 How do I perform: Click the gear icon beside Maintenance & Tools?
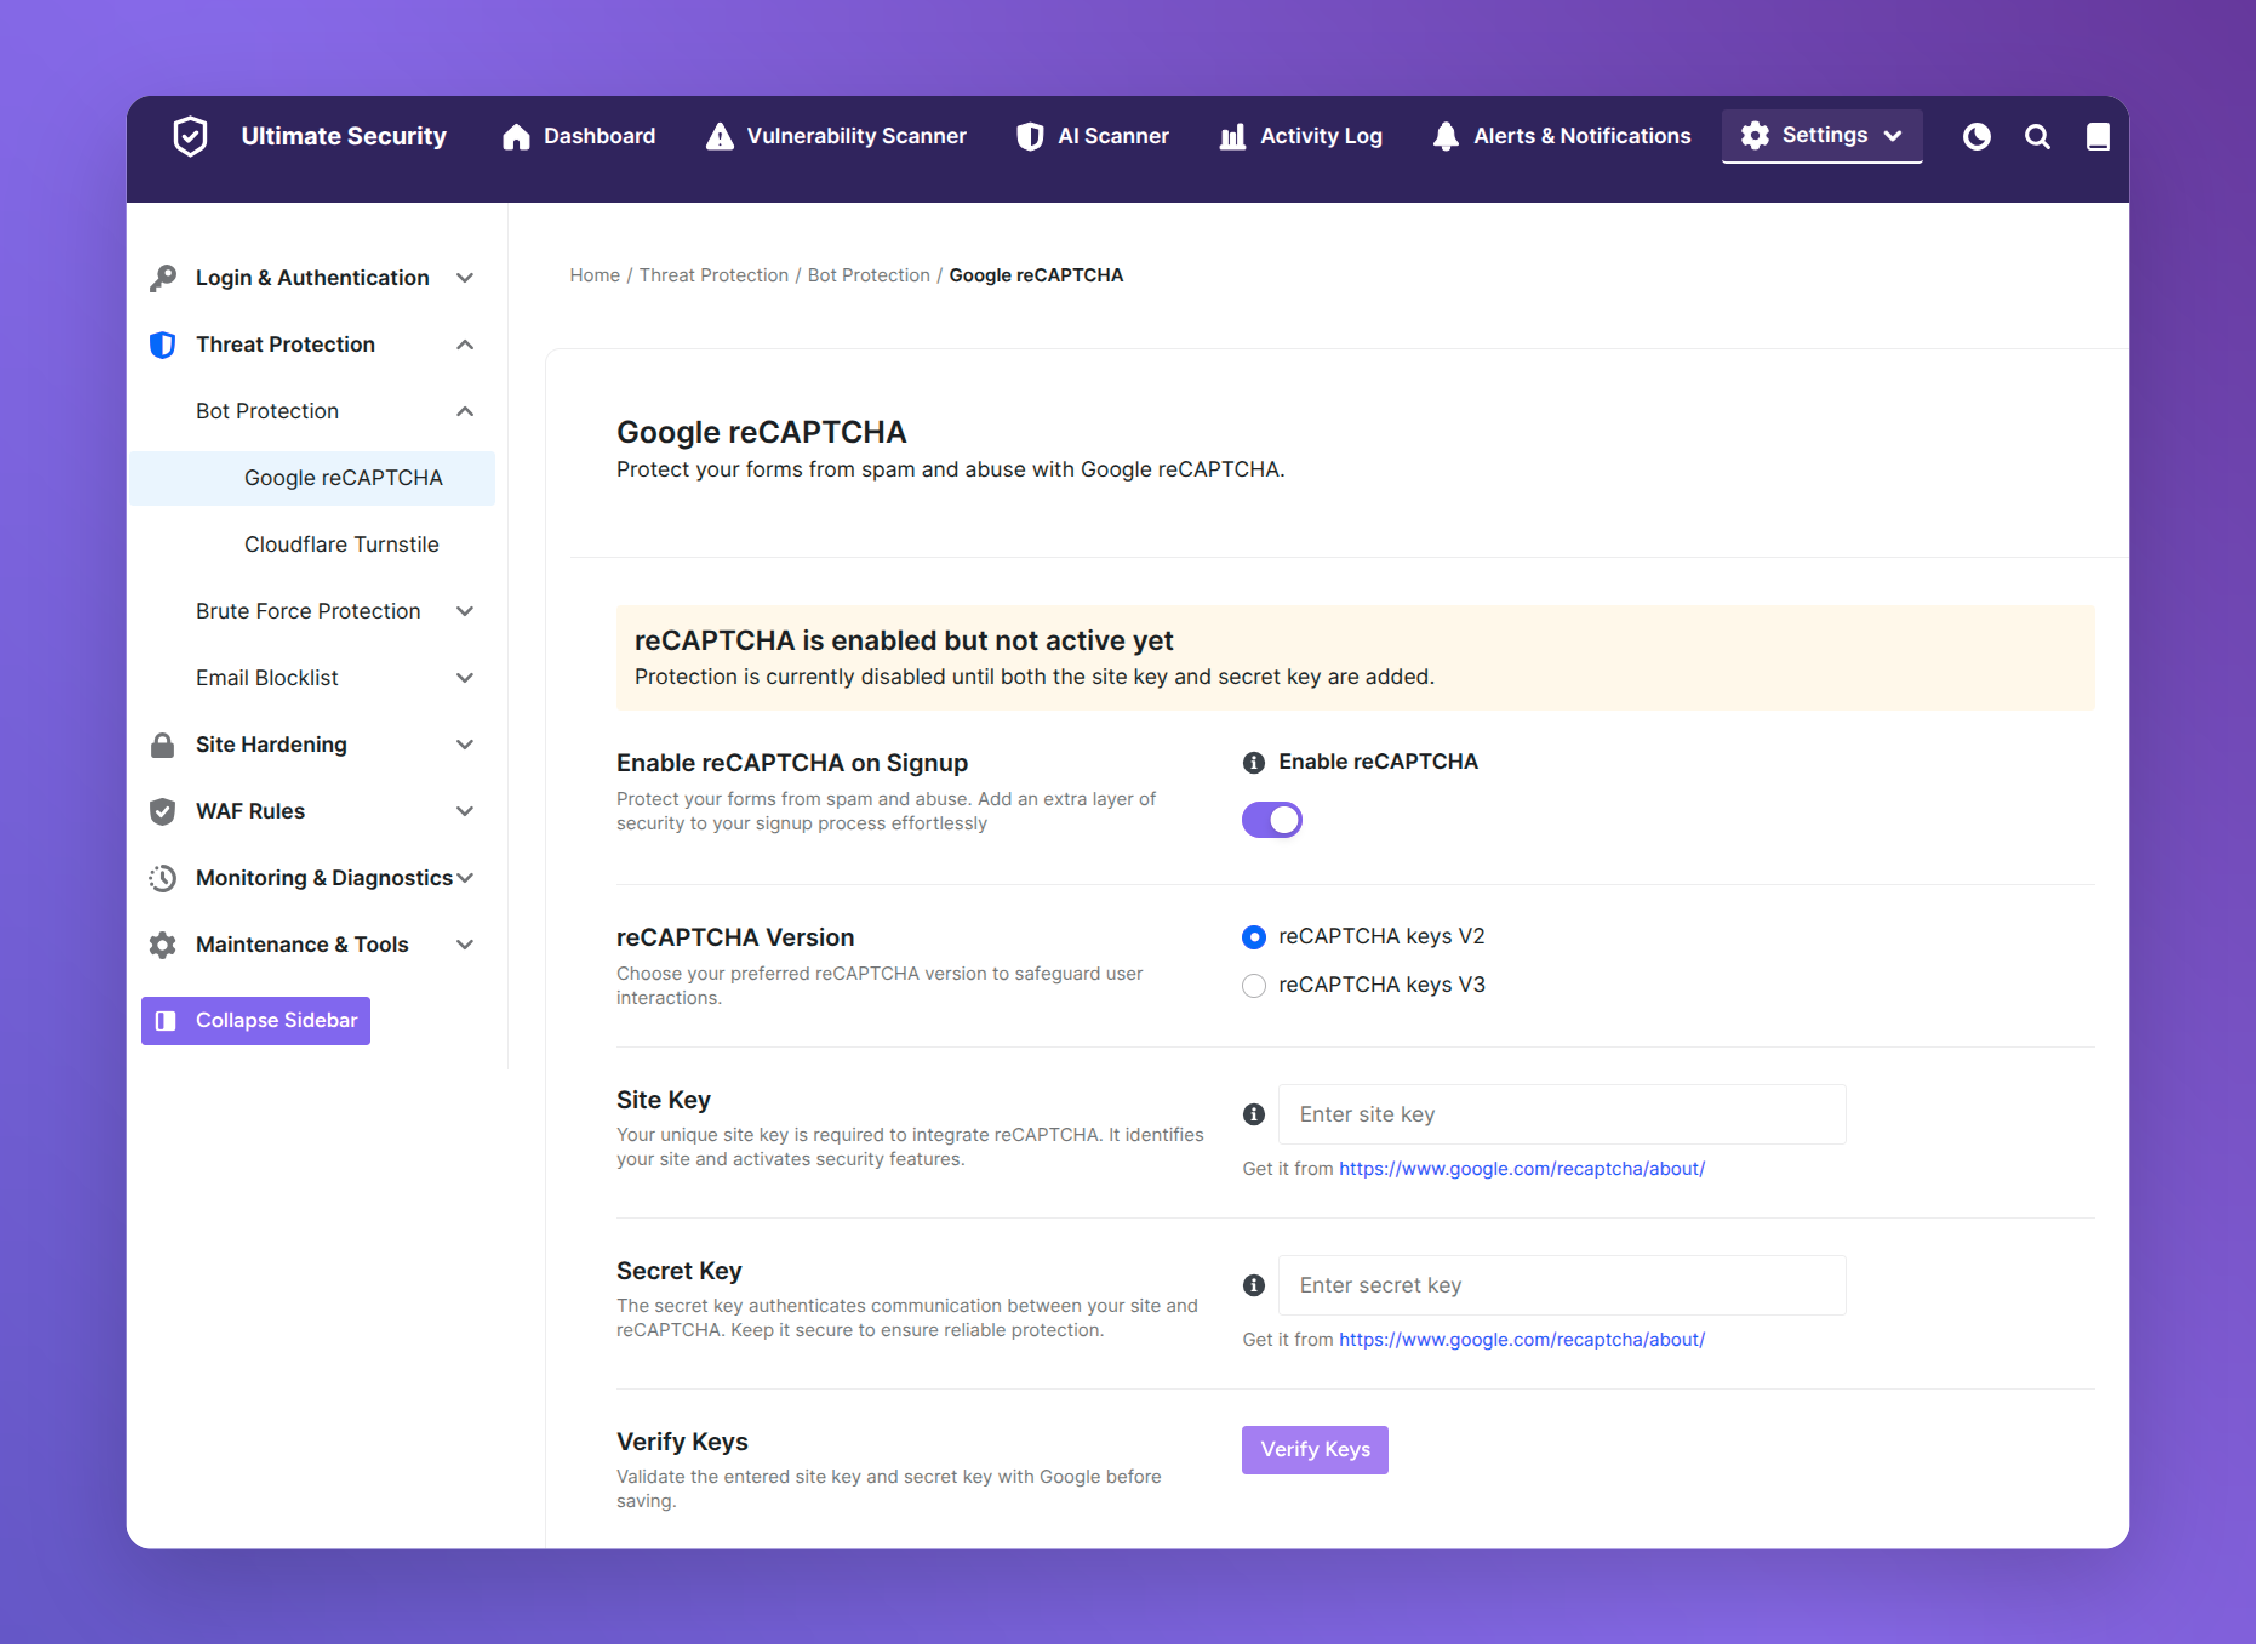pos(162,945)
